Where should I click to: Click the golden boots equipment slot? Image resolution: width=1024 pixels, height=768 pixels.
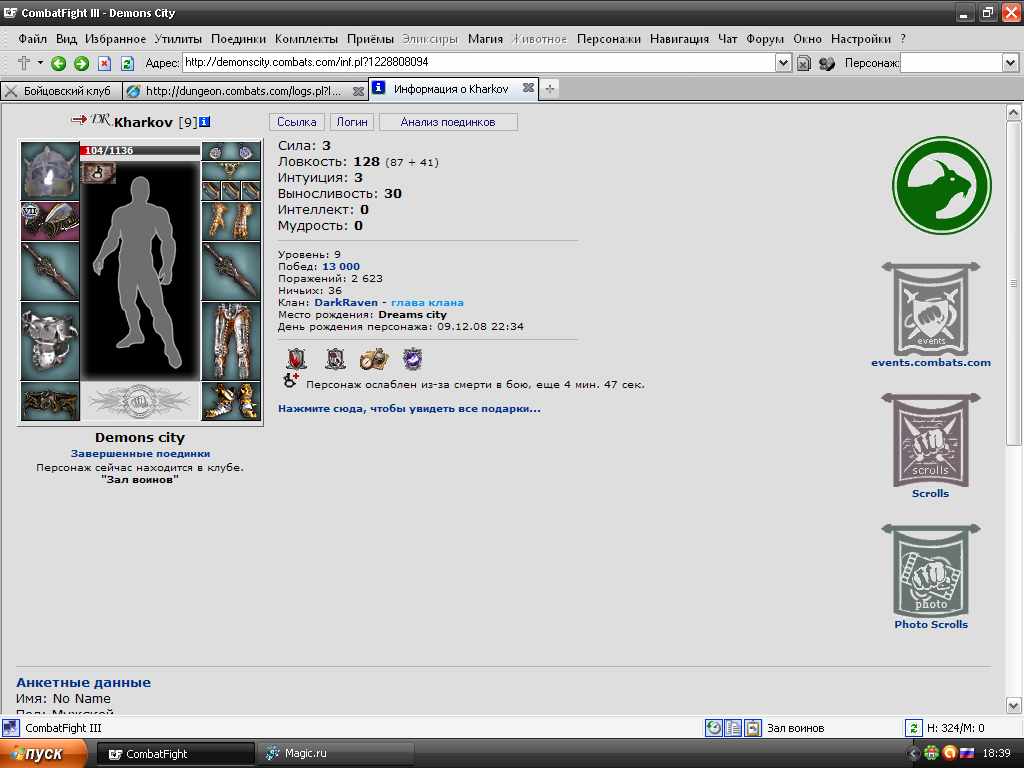tap(231, 401)
